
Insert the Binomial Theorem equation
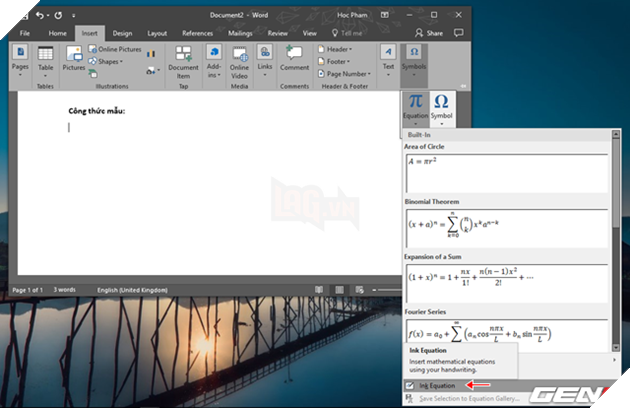507,228
